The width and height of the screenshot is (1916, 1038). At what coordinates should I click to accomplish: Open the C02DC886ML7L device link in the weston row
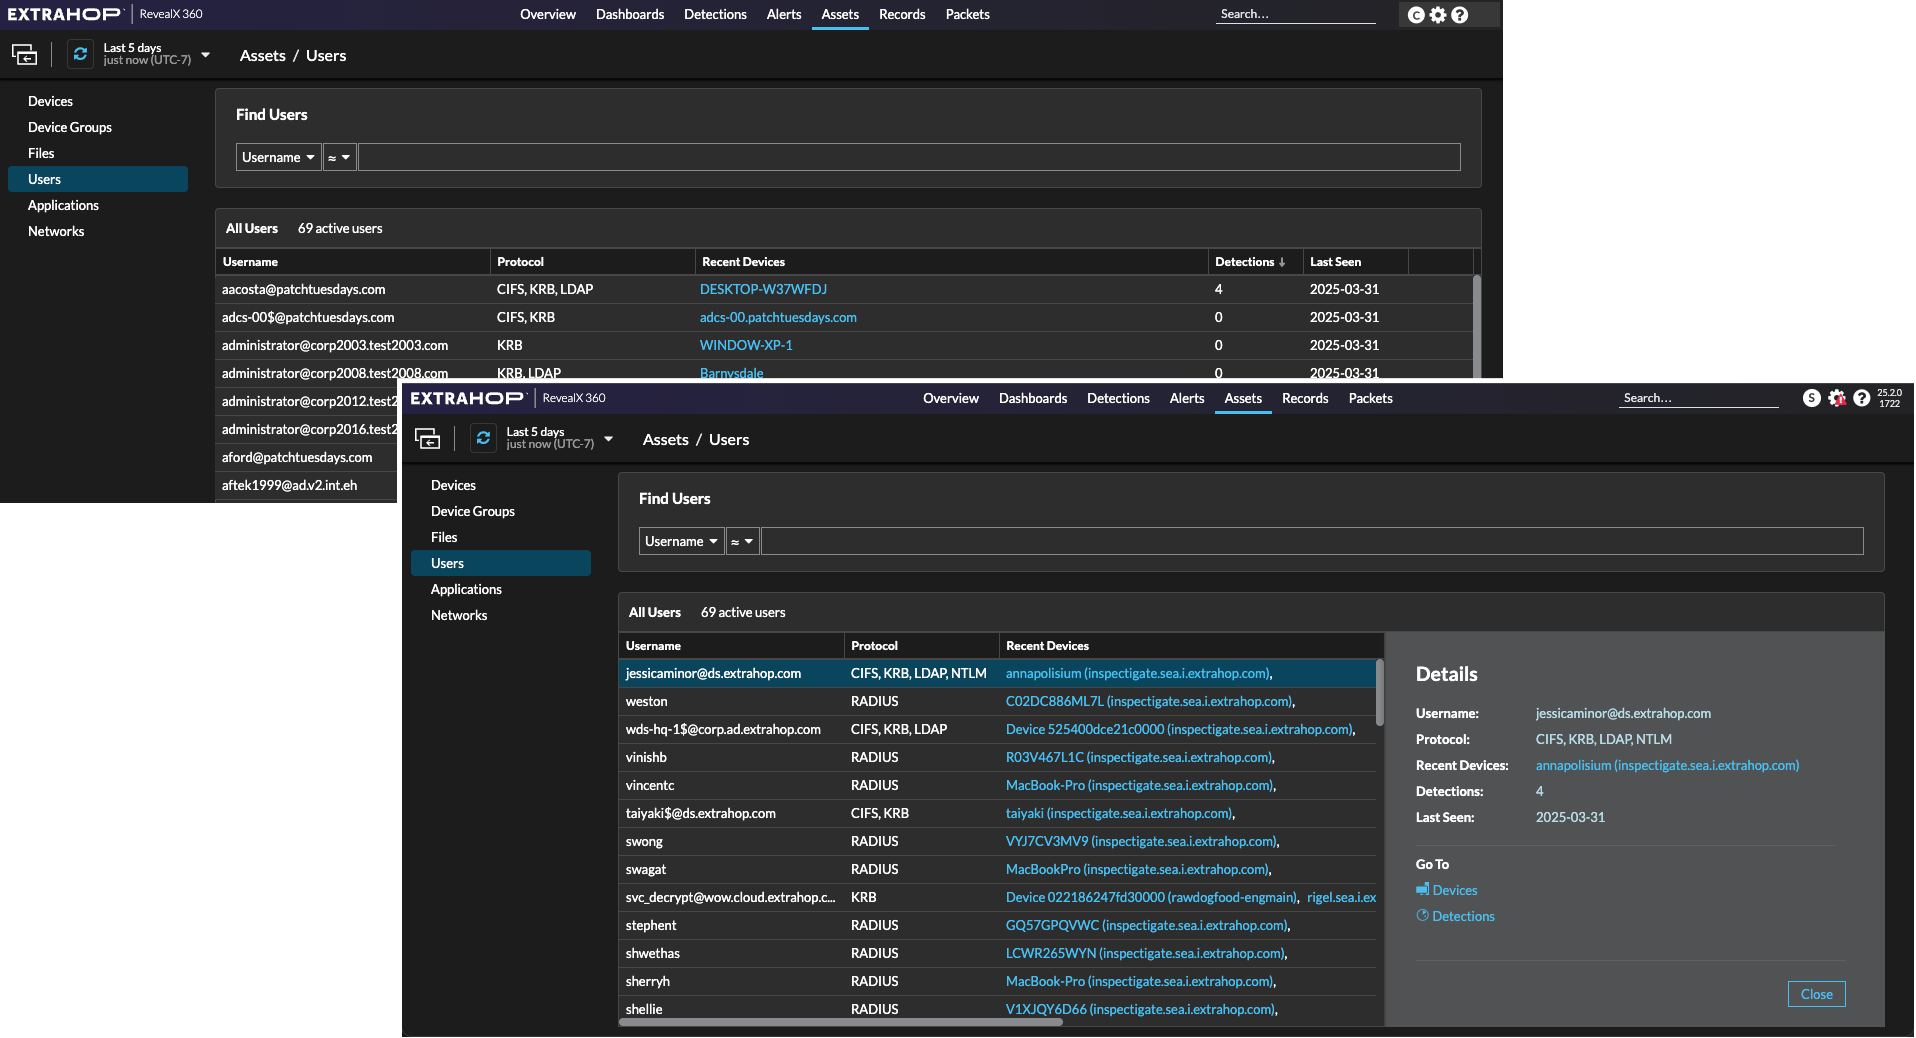click(x=1149, y=701)
